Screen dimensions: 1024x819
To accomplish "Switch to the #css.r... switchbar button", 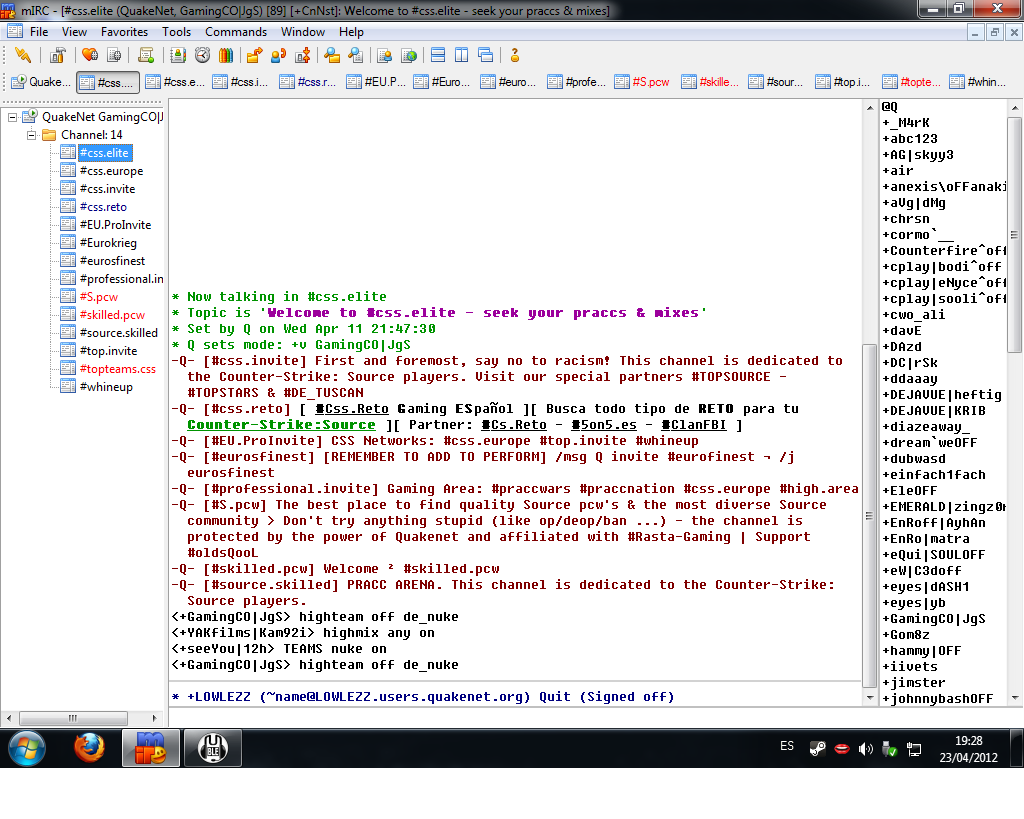I will click(x=309, y=82).
